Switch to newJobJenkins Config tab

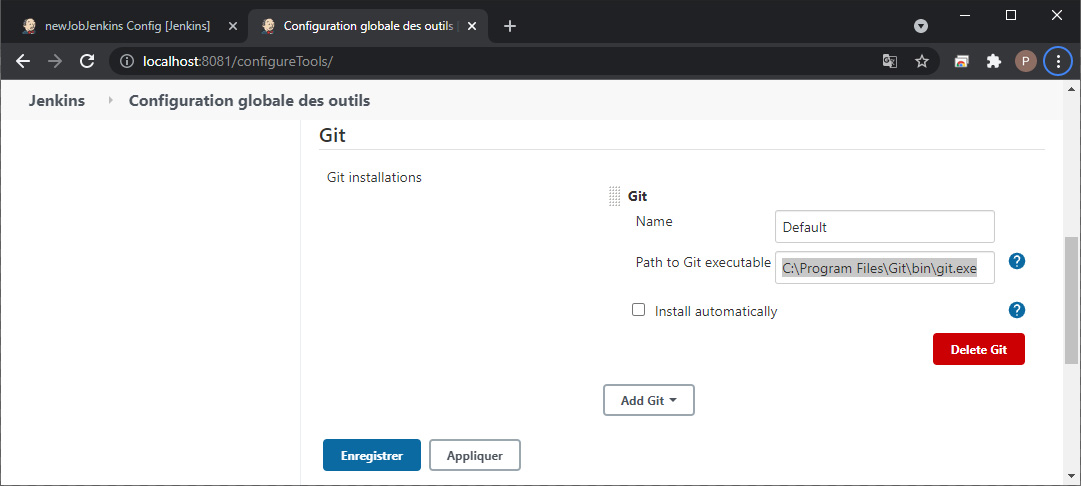click(128, 26)
